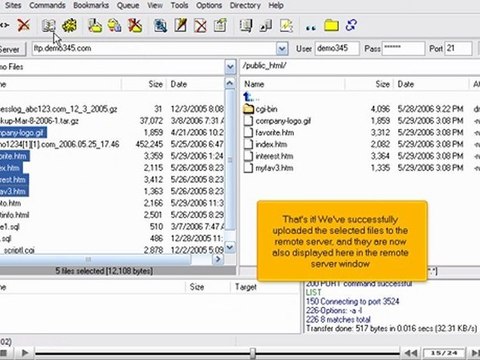Open the Sites menu
The width and height of the screenshot is (480, 360).
(x=13, y=5)
